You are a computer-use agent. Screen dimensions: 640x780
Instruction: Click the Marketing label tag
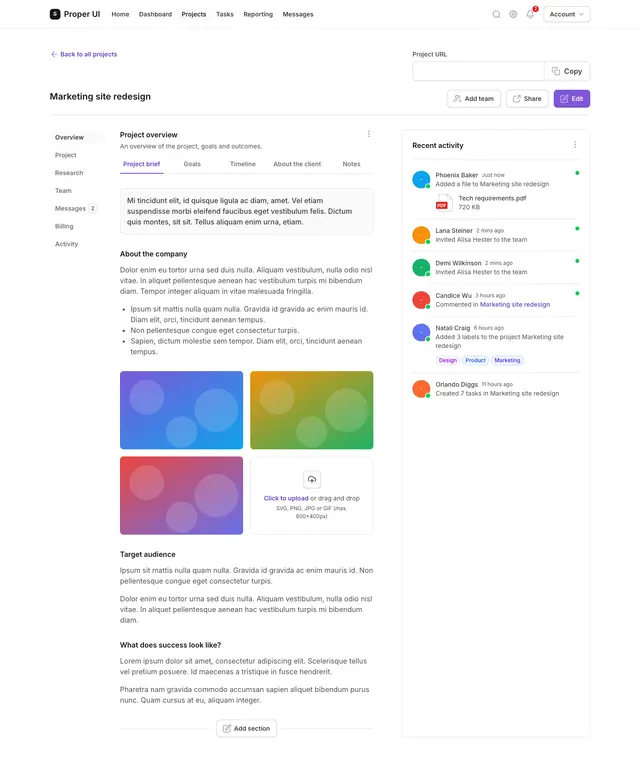pyautogui.click(x=507, y=360)
